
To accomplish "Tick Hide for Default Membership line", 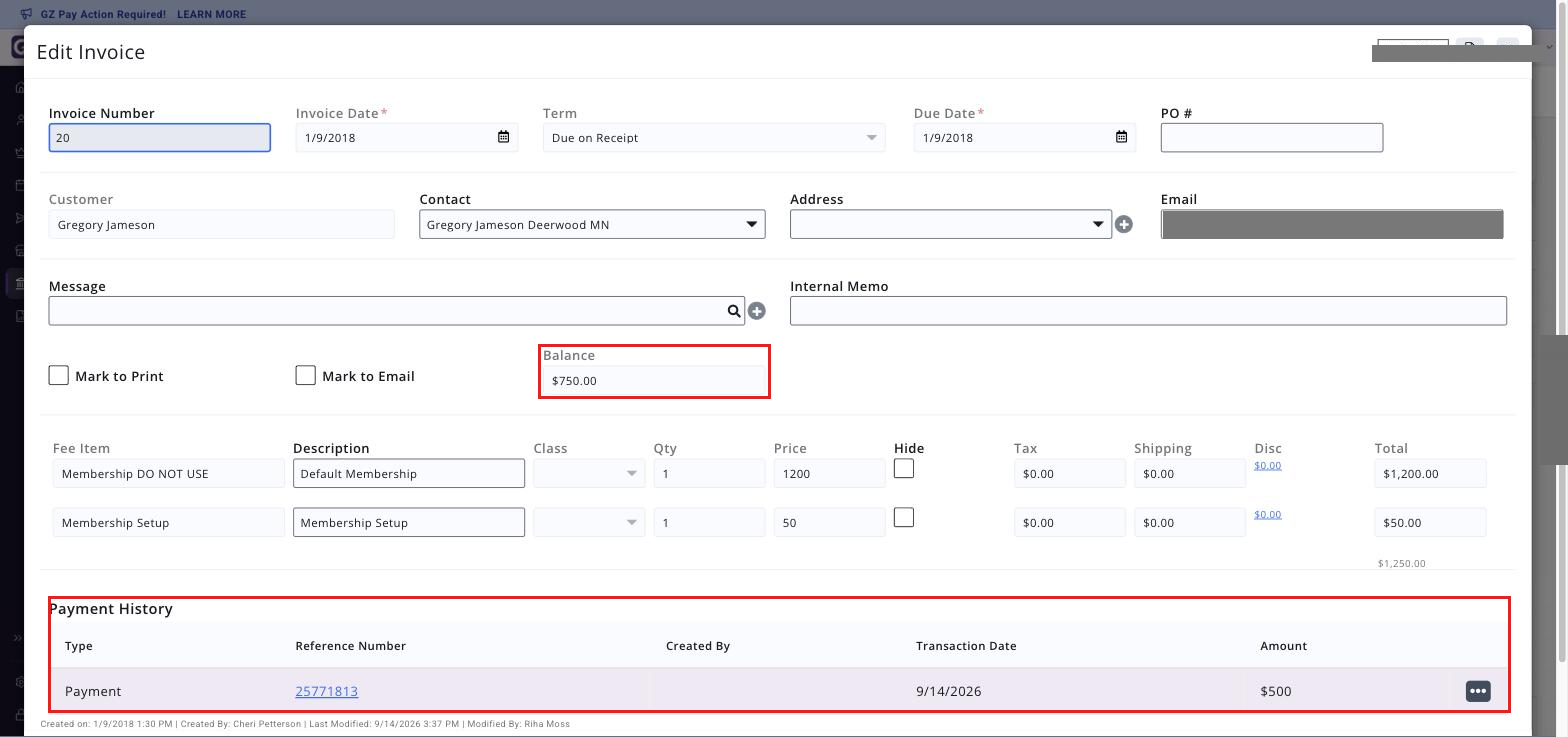I will point(904,468).
